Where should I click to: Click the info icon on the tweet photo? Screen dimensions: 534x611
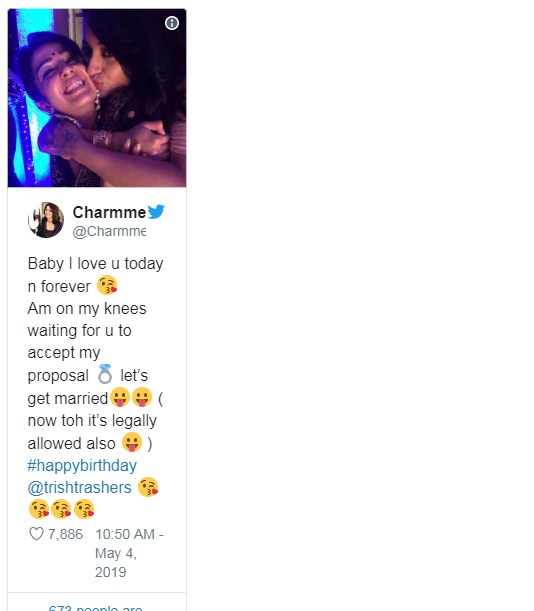pos(172,23)
